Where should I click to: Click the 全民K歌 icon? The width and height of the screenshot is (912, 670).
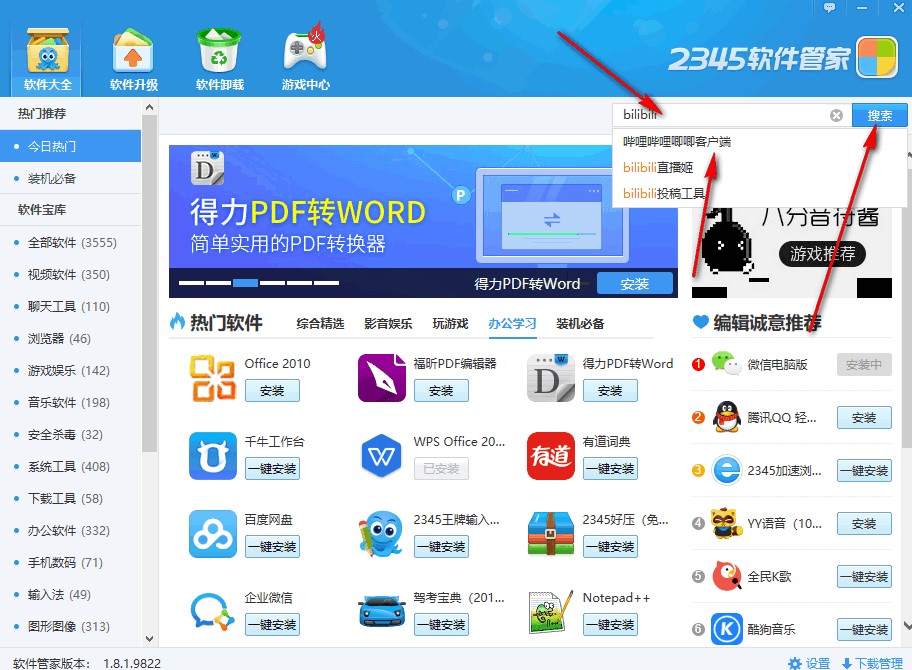tap(727, 576)
